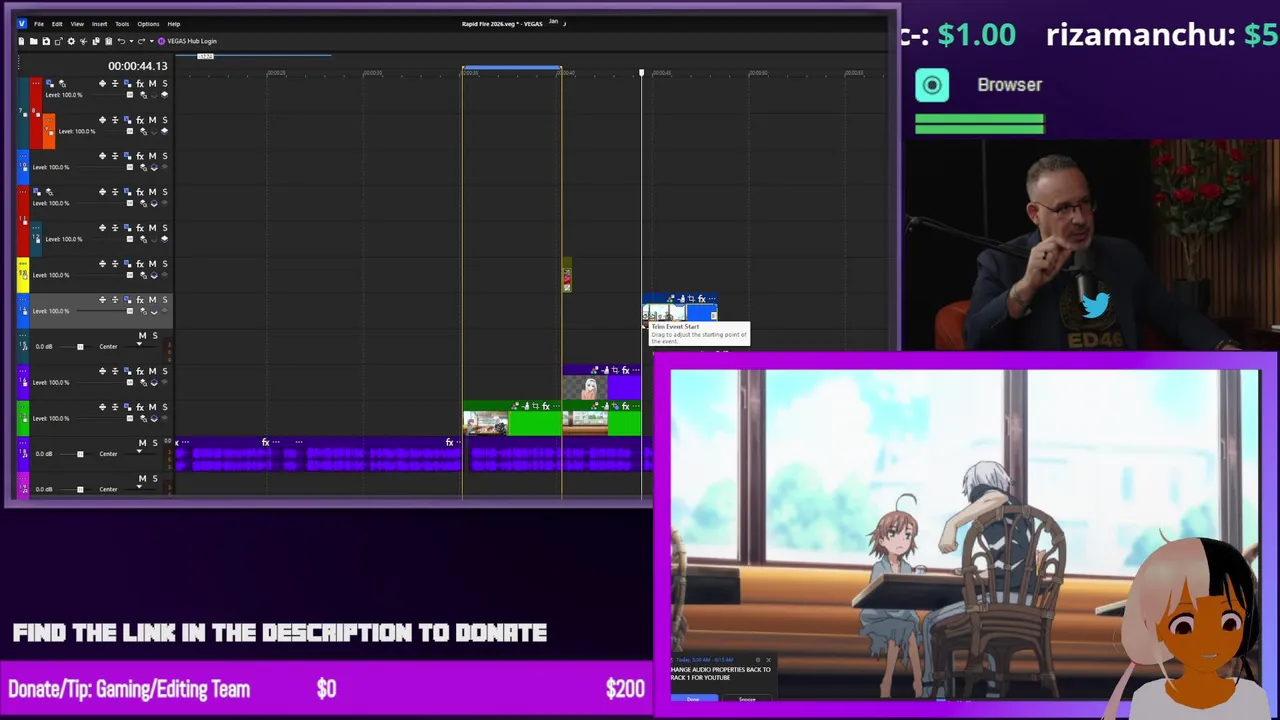Click VEGAS Hub Login button

(187, 41)
